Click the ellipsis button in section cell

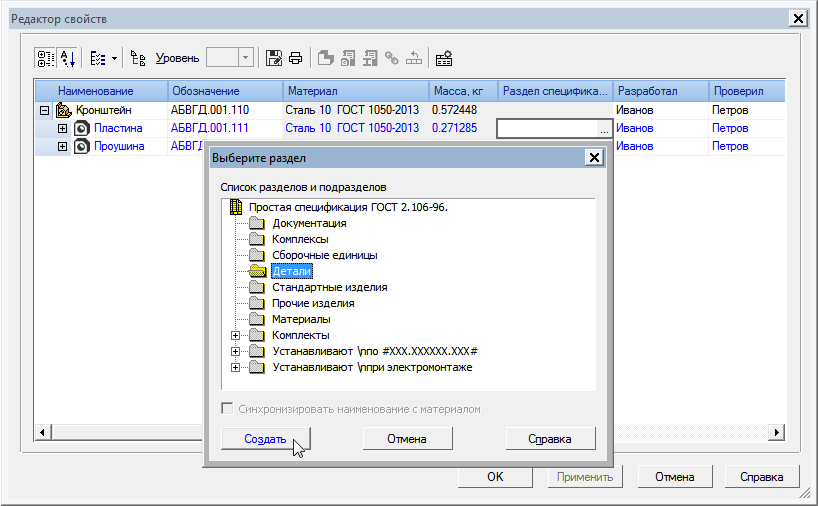click(603, 129)
